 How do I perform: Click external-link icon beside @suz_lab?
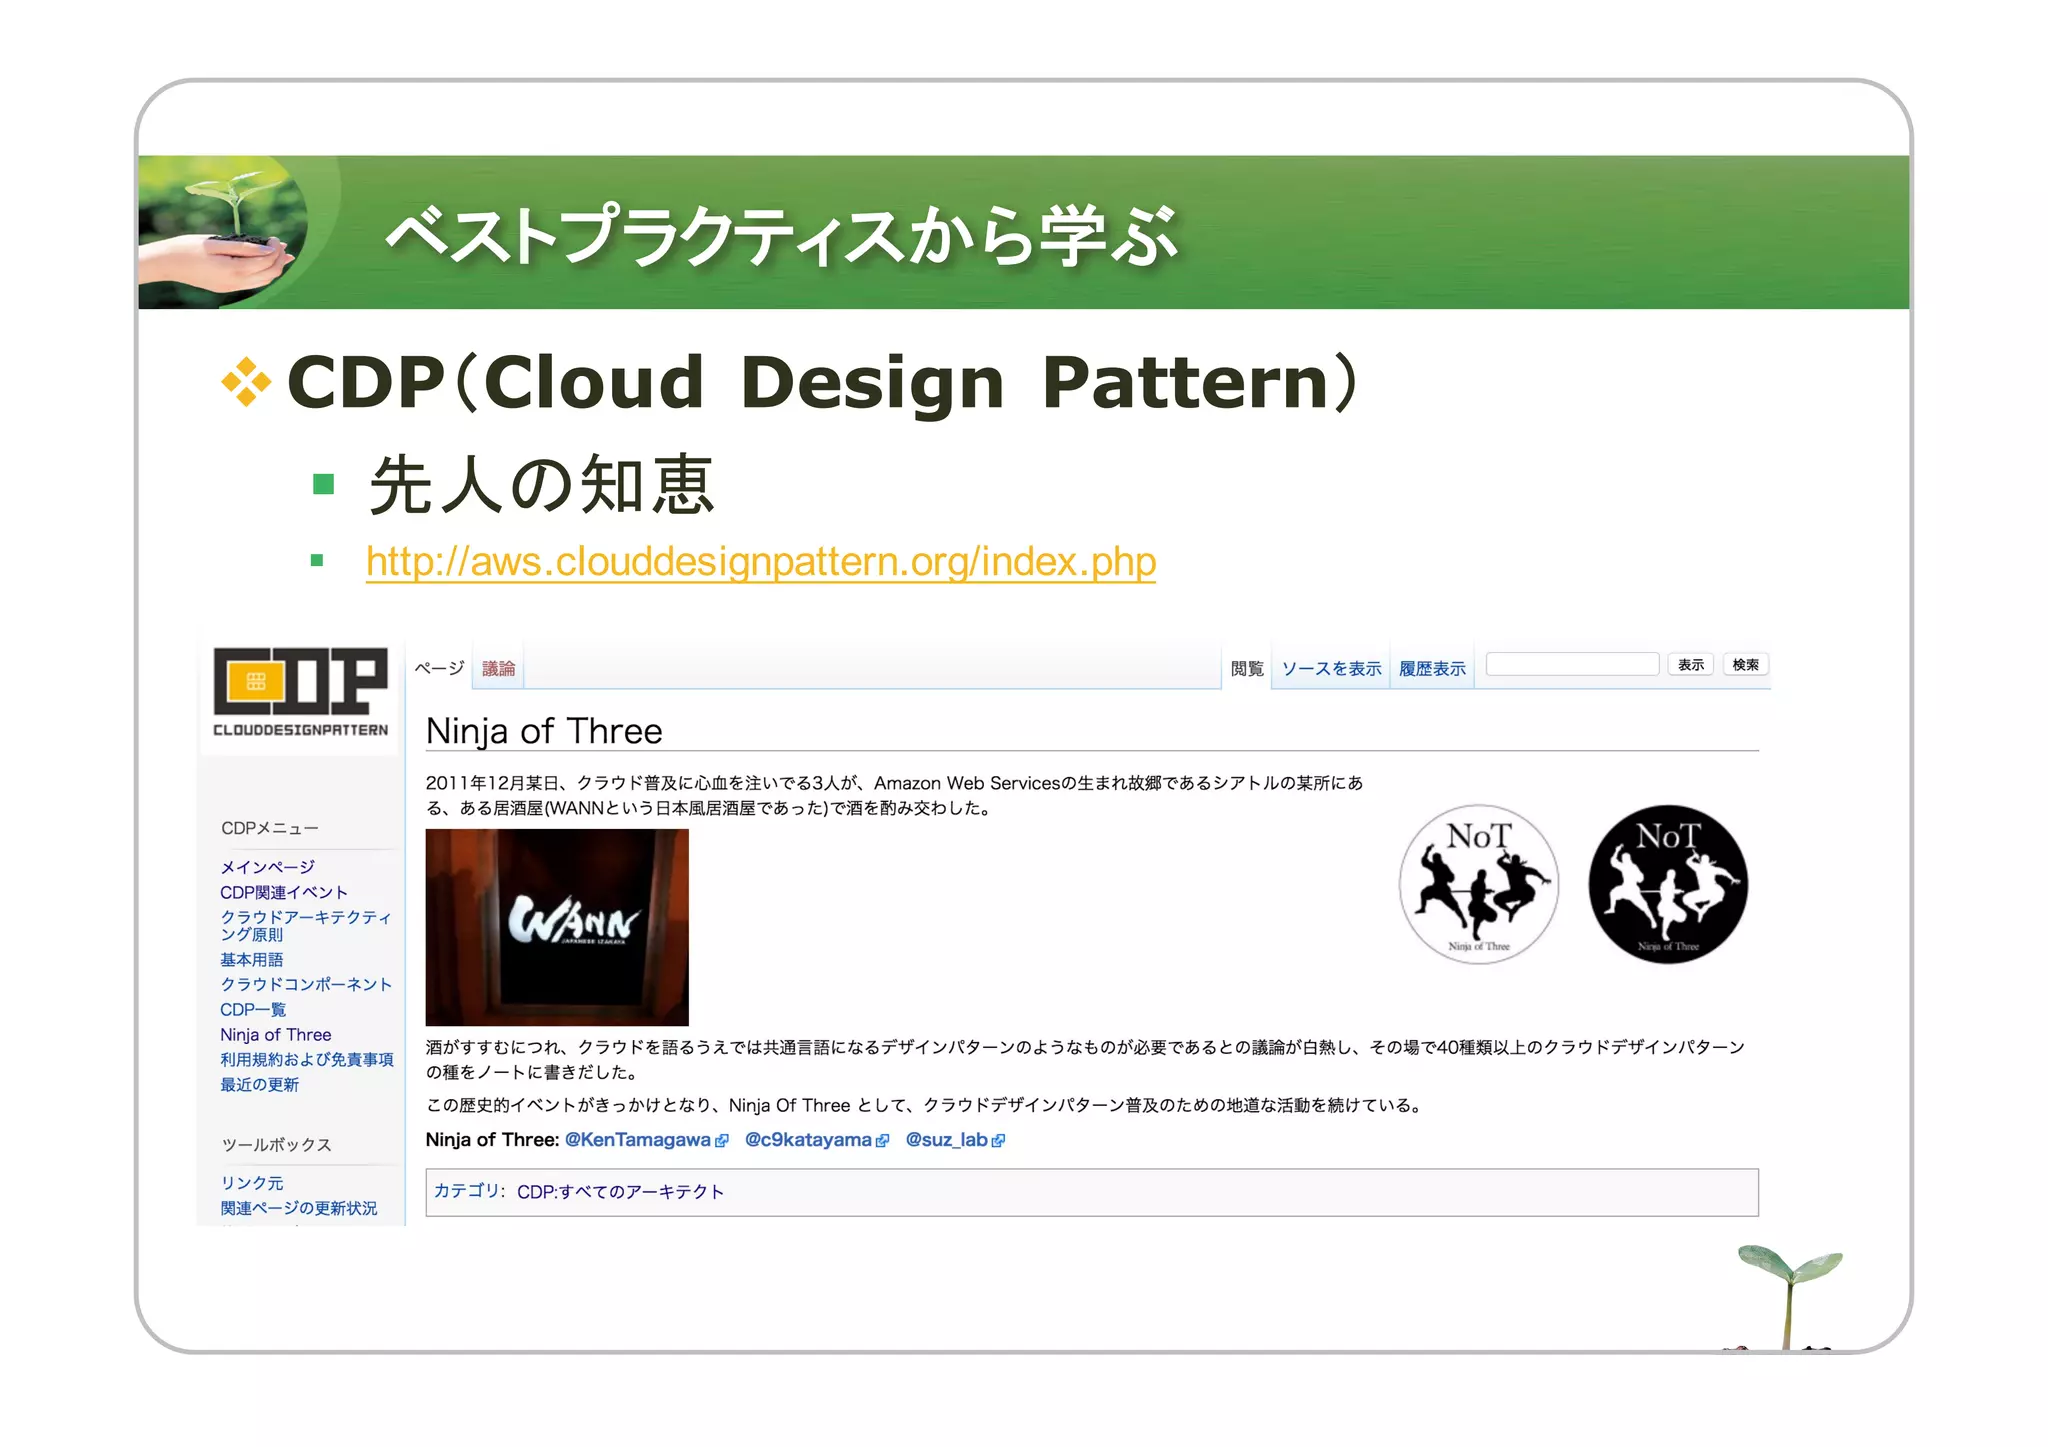pyautogui.click(x=998, y=1141)
